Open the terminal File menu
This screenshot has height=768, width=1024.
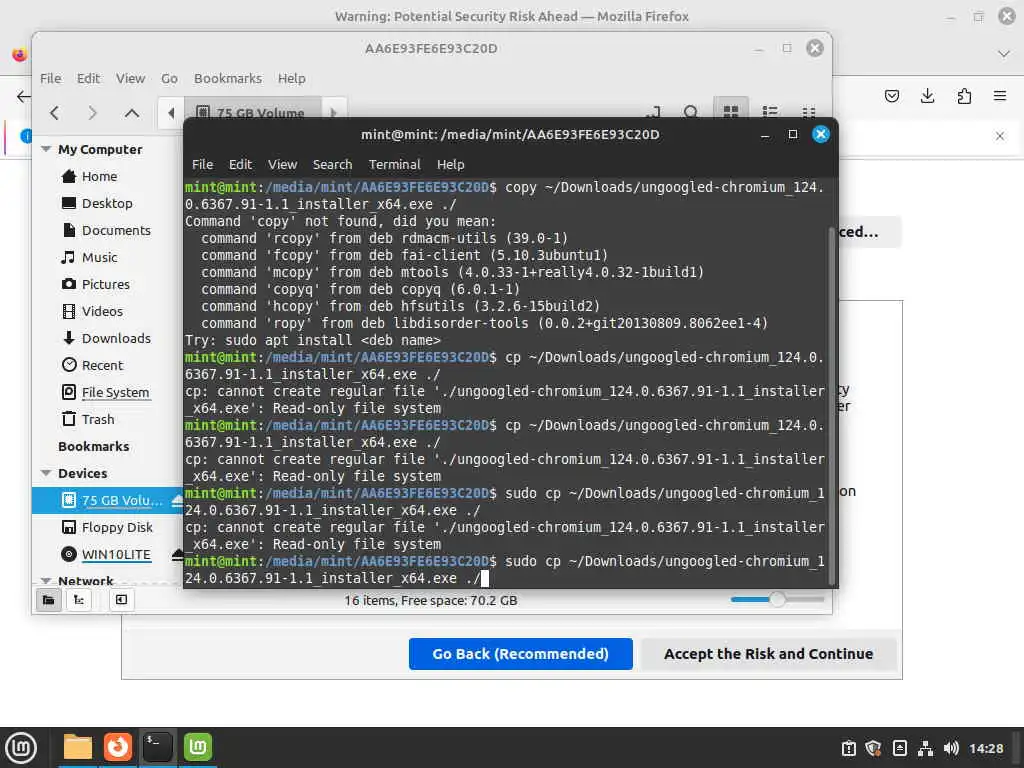coord(202,165)
